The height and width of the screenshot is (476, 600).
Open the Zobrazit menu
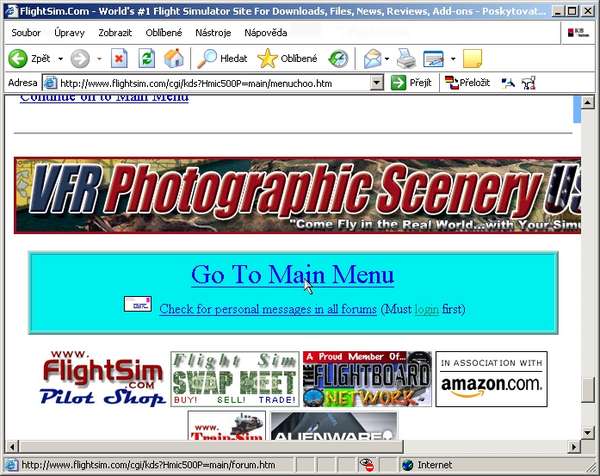click(x=115, y=33)
